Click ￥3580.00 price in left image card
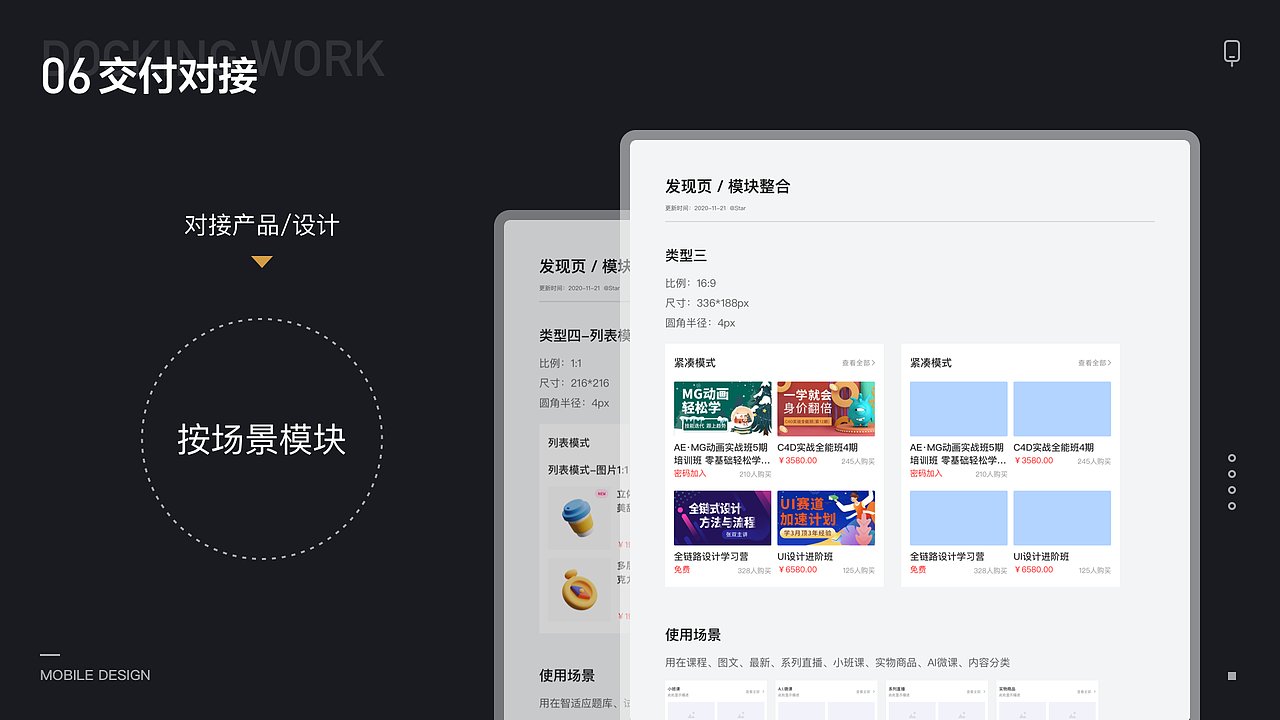The height and width of the screenshot is (720, 1280). (x=797, y=461)
